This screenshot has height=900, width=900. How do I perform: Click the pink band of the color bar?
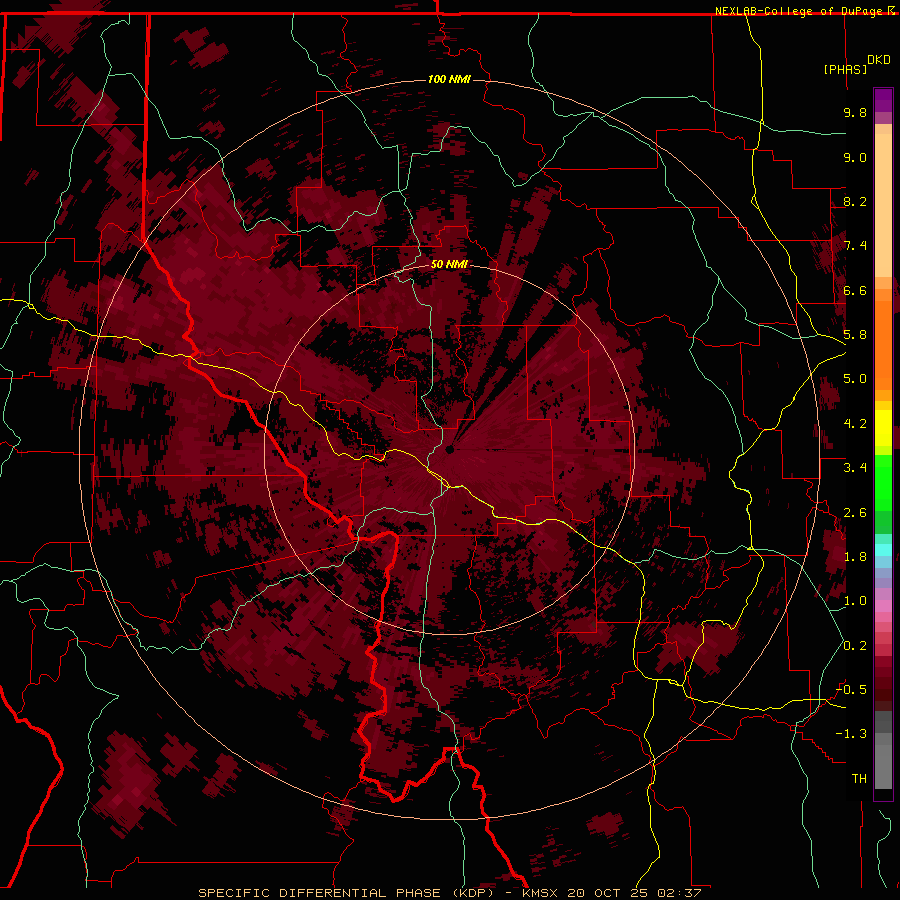pyautogui.click(x=883, y=606)
